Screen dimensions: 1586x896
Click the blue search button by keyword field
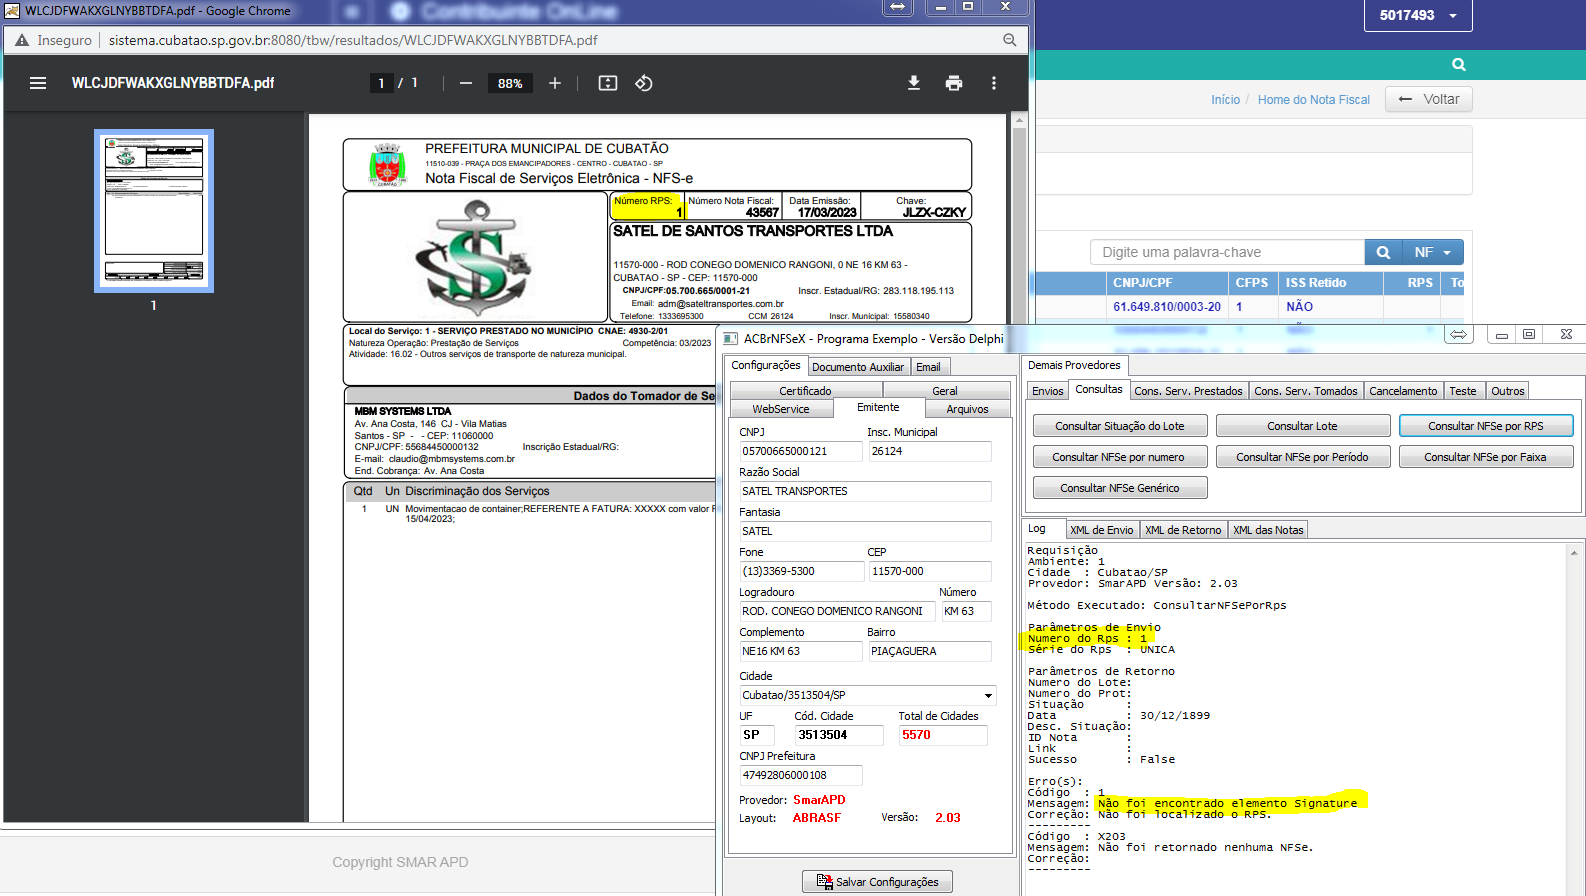[1383, 252]
